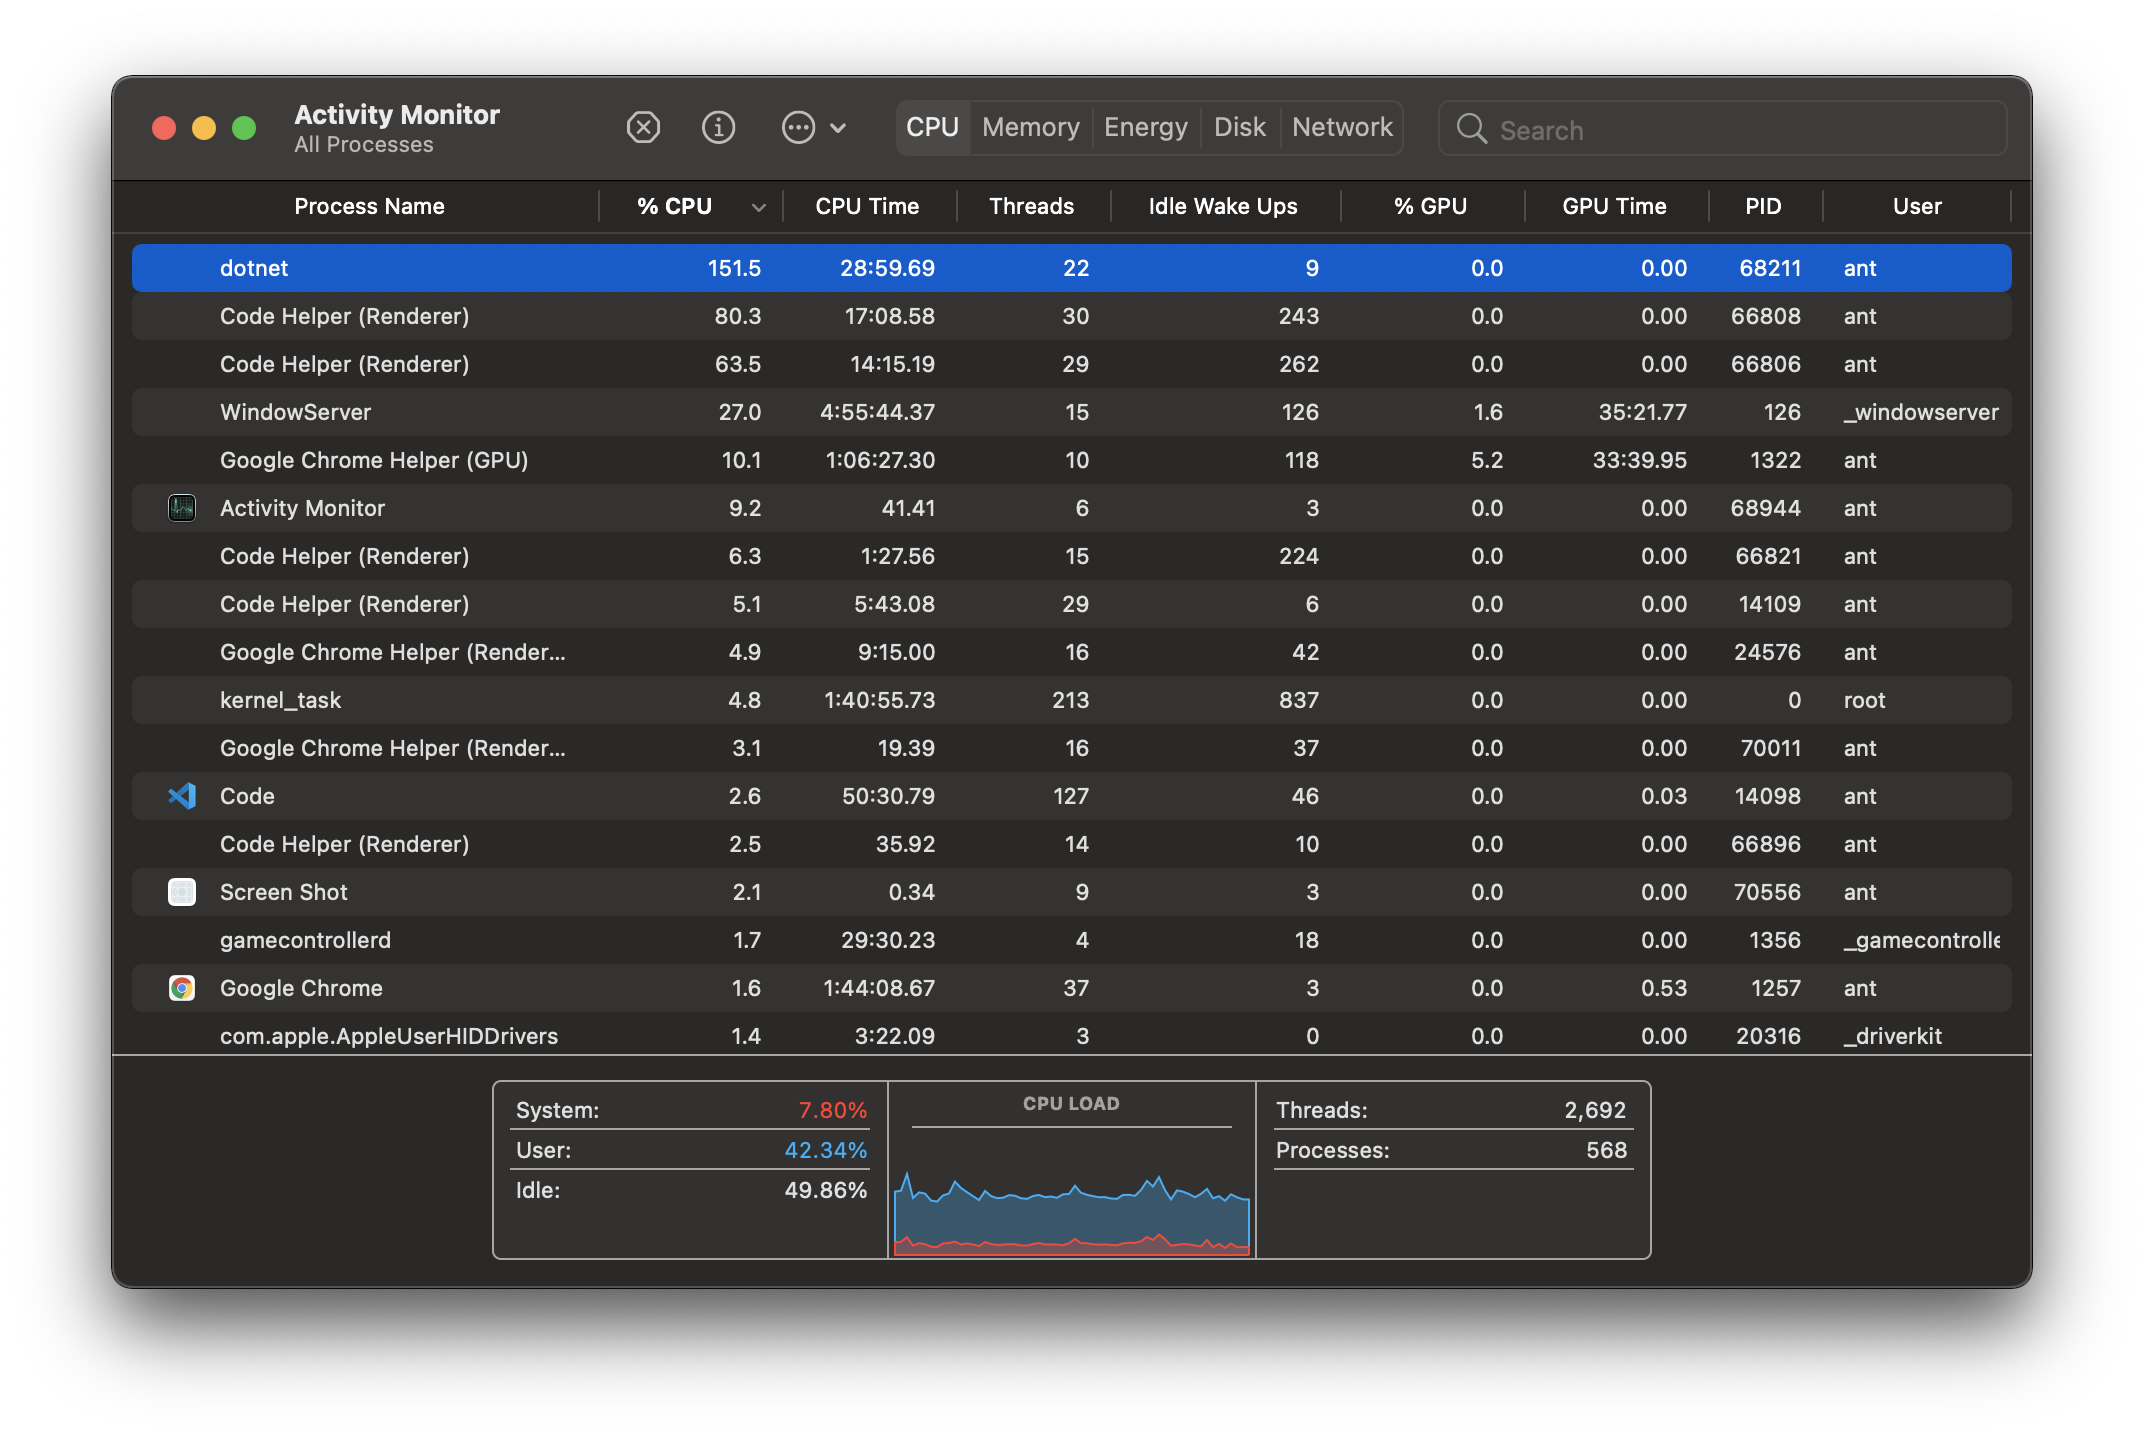The height and width of the screenshot is (1436, 2144).
Task: Click the Processes count 568
Action: (x=1606, y=1150)
